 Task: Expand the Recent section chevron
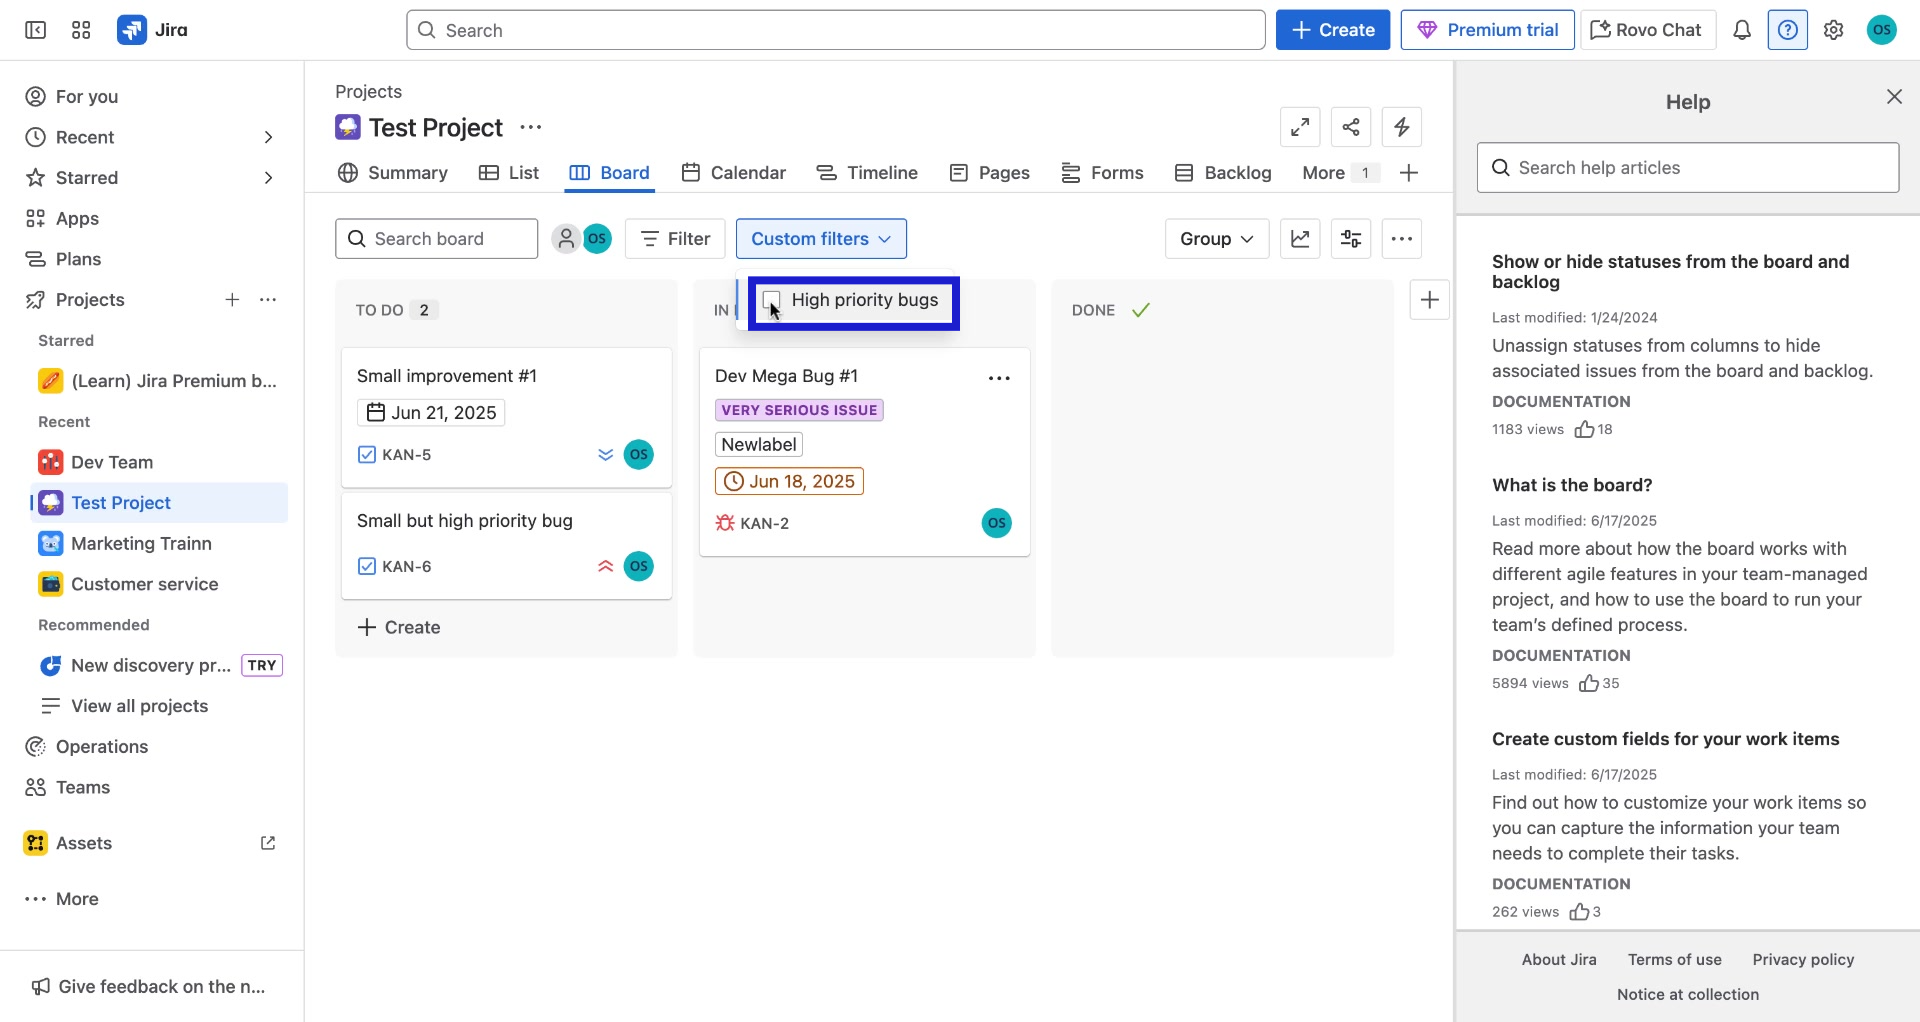point(268,137)
